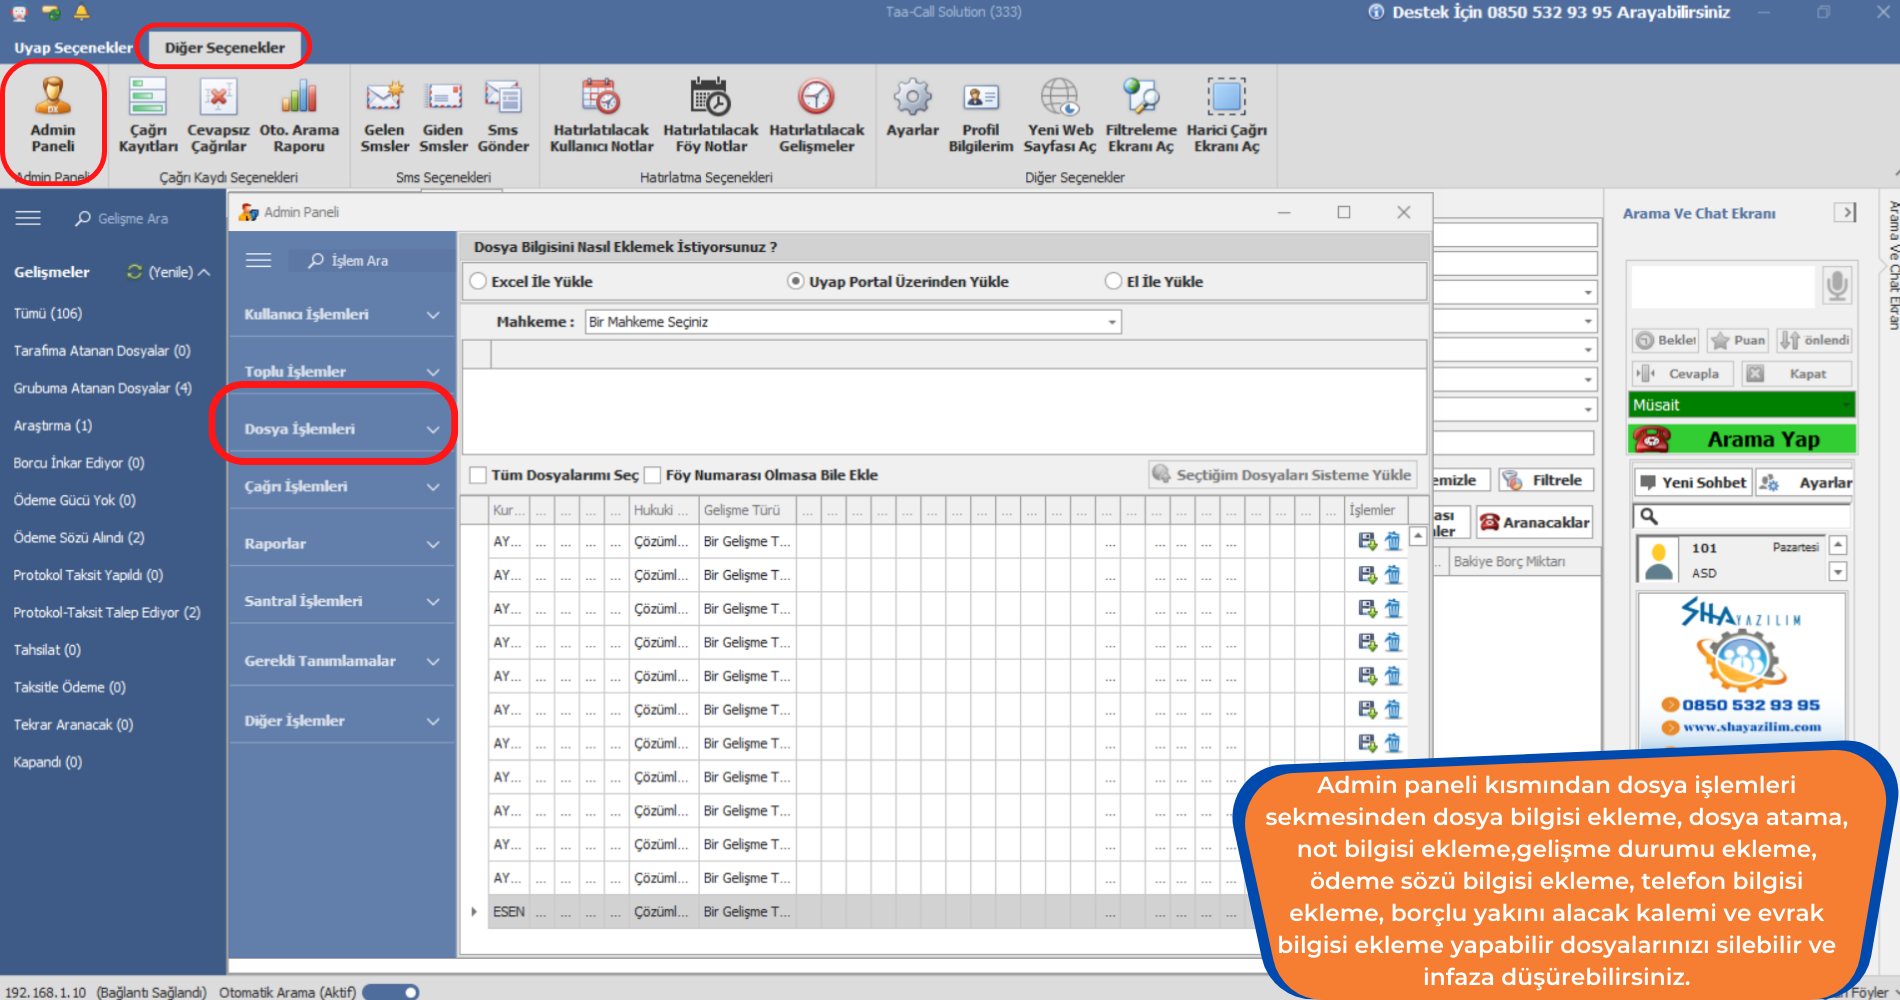The height and width of the screenshot is (1000, 1900).
Task: Toggle Otomatik Arama switch in status bar
Action: pos(391,992)
